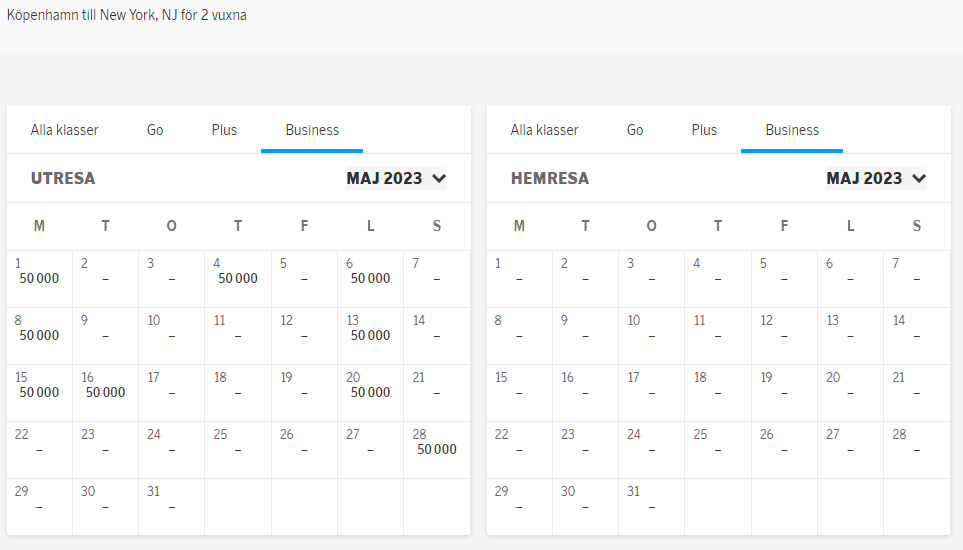Select the Plus tab for return trip

(704, 130)
